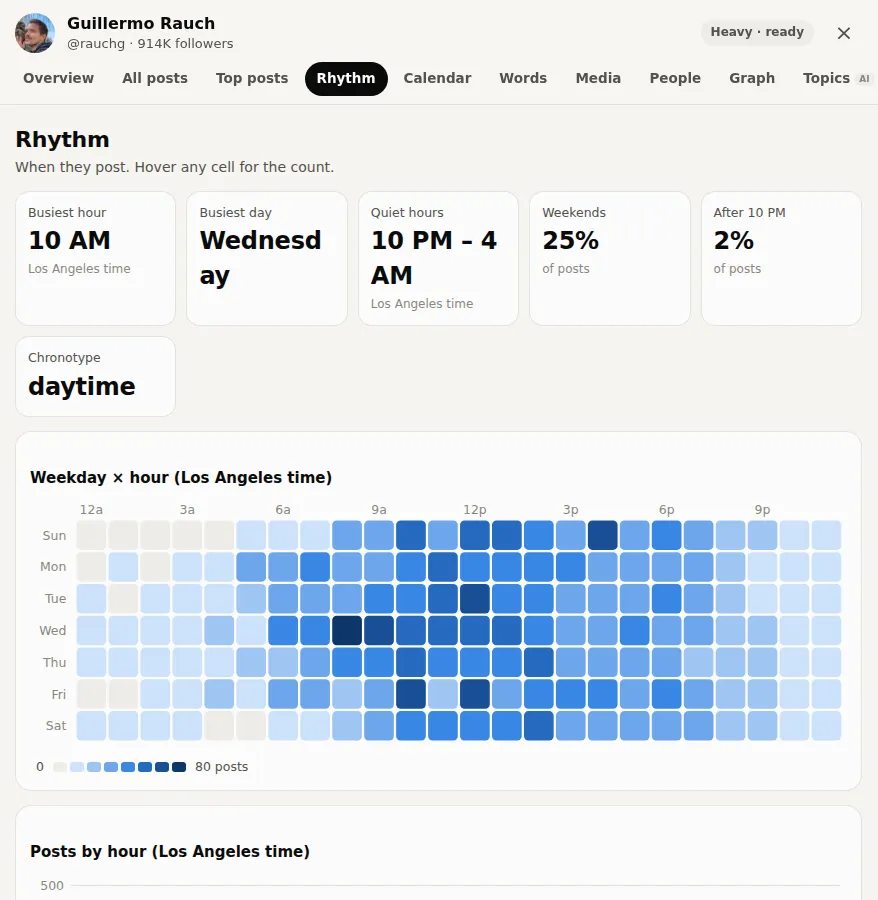Select the Saturday 11p heatmap cell
Screen dimensions: 878x900
[826, 726]
